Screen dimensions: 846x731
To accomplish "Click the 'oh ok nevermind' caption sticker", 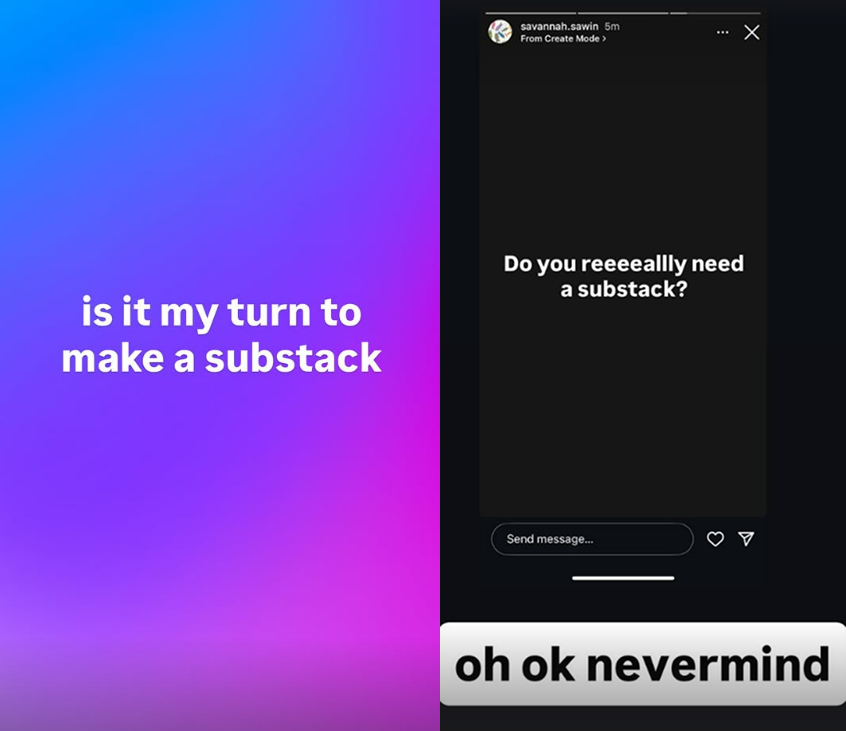I will pos(643,664).
